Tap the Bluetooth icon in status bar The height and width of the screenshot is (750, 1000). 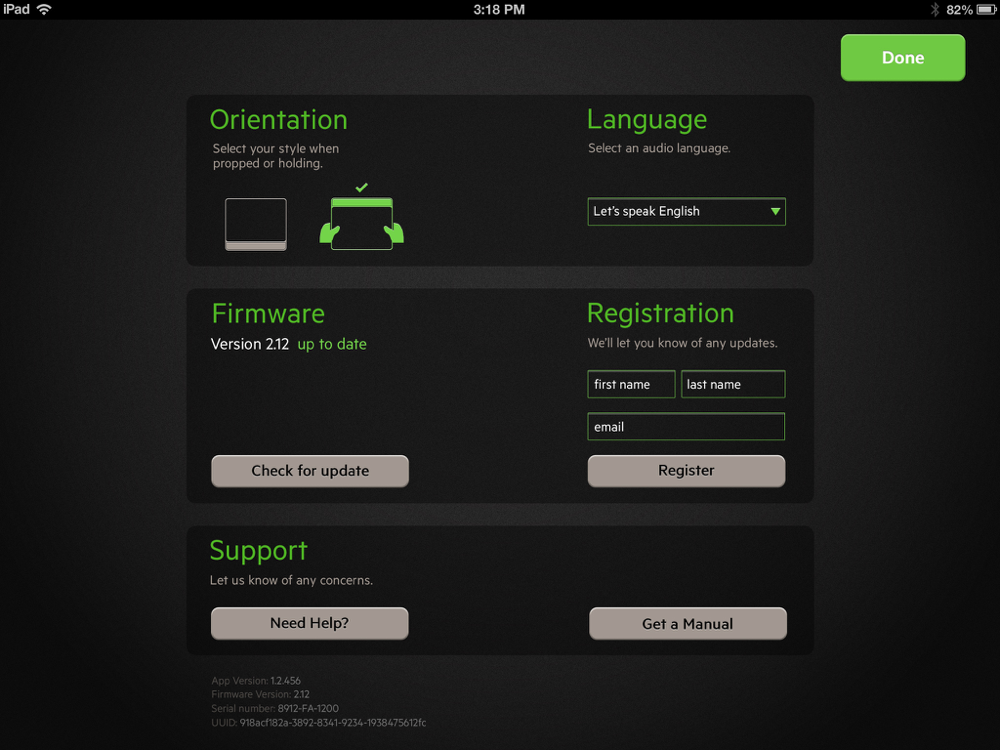click(934, 10)
